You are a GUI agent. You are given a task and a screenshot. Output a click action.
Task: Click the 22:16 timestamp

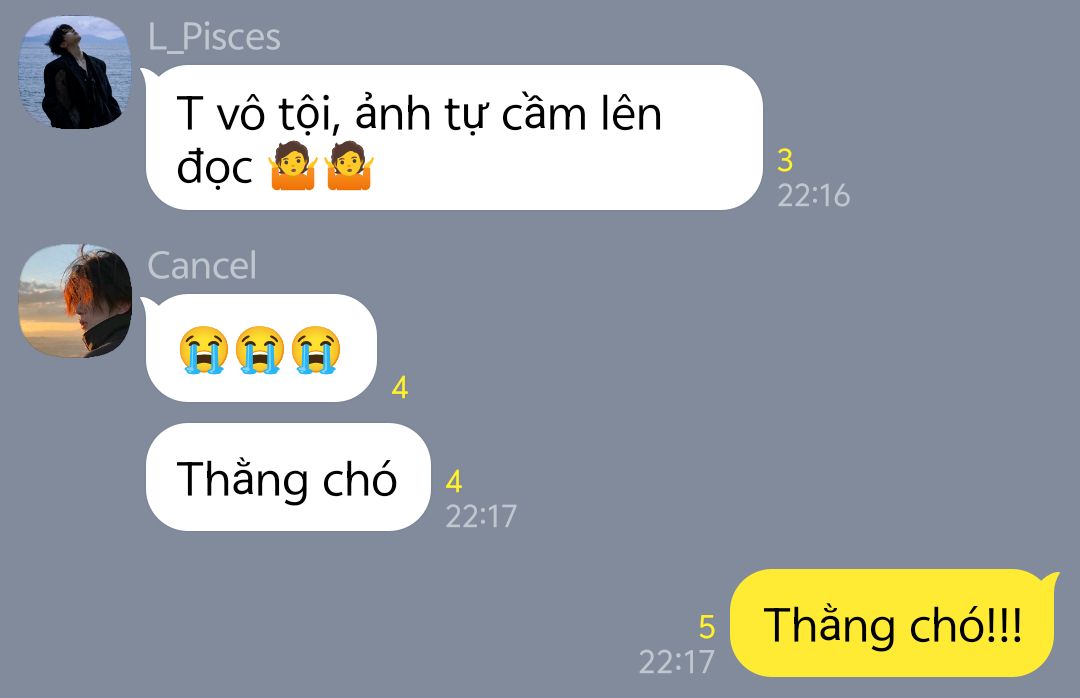813,196
